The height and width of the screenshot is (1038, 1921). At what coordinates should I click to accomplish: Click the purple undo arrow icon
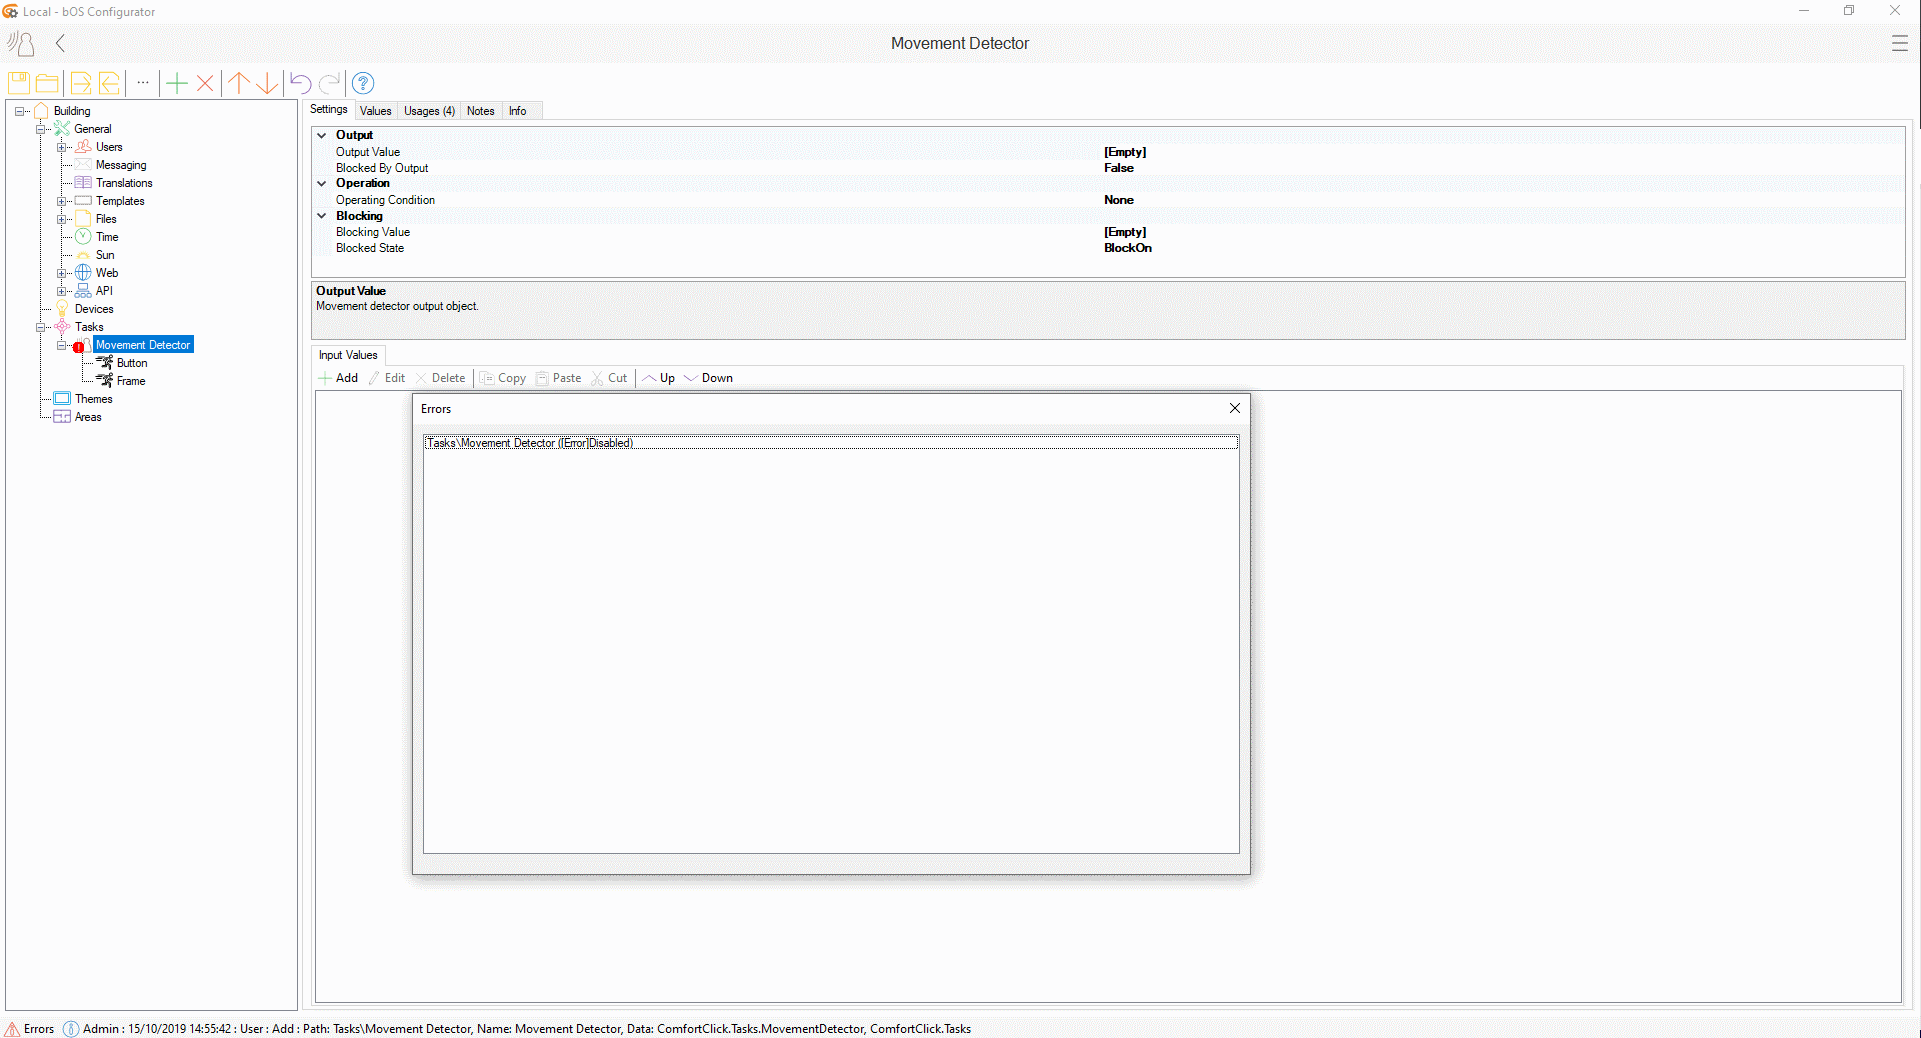point(300,83)
